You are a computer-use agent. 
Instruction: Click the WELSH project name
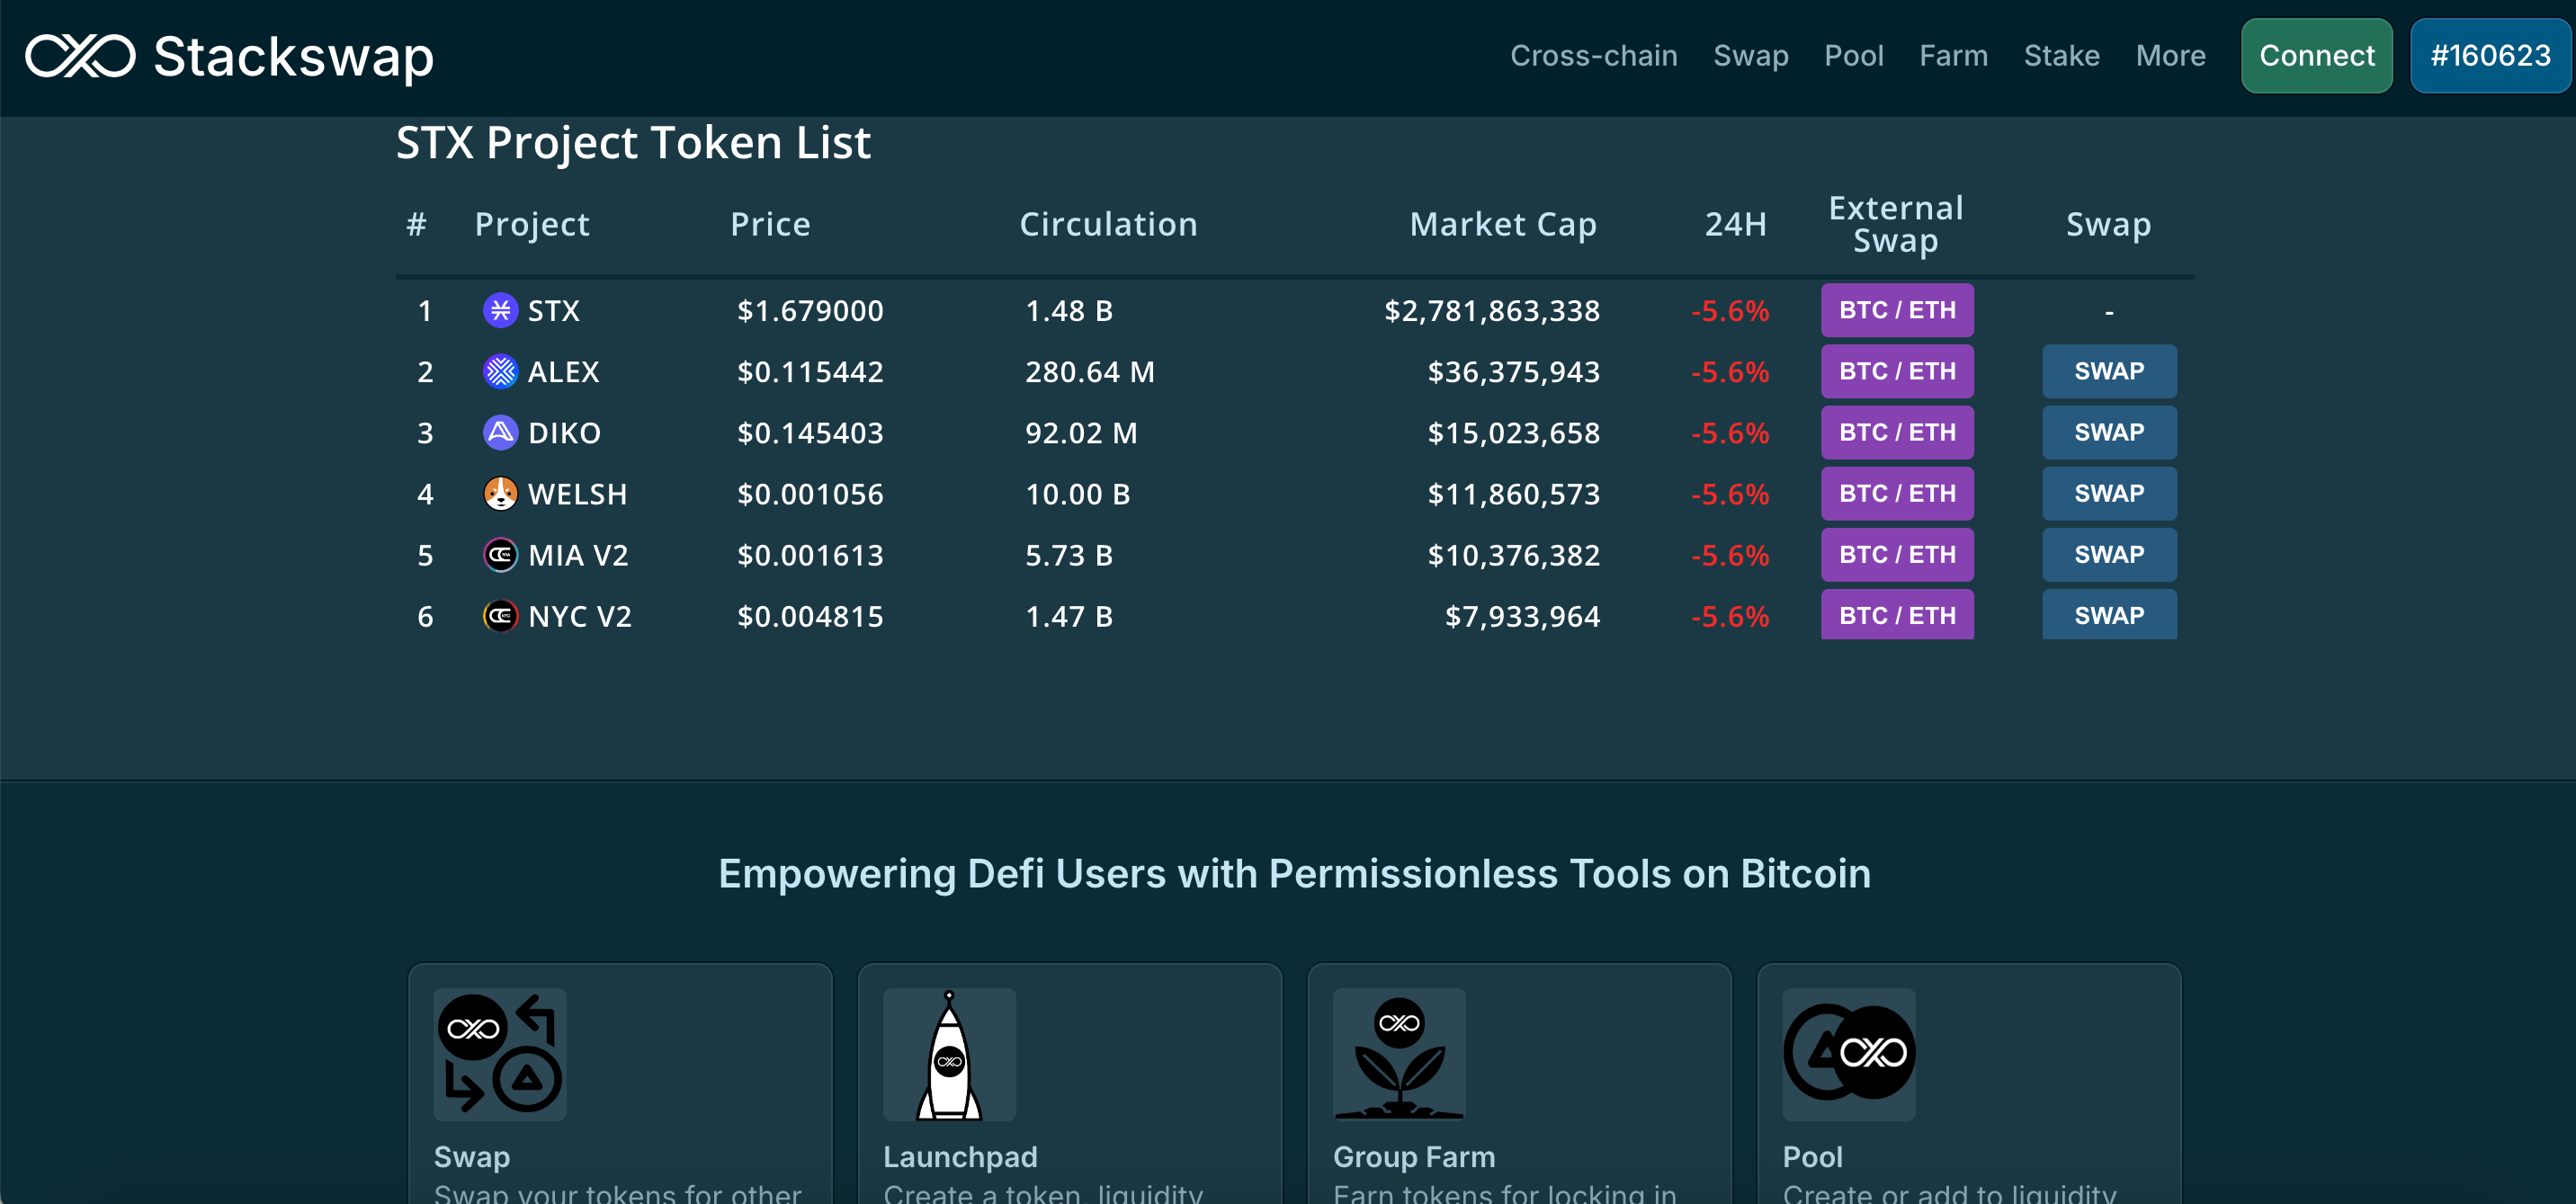click(577, 494)
